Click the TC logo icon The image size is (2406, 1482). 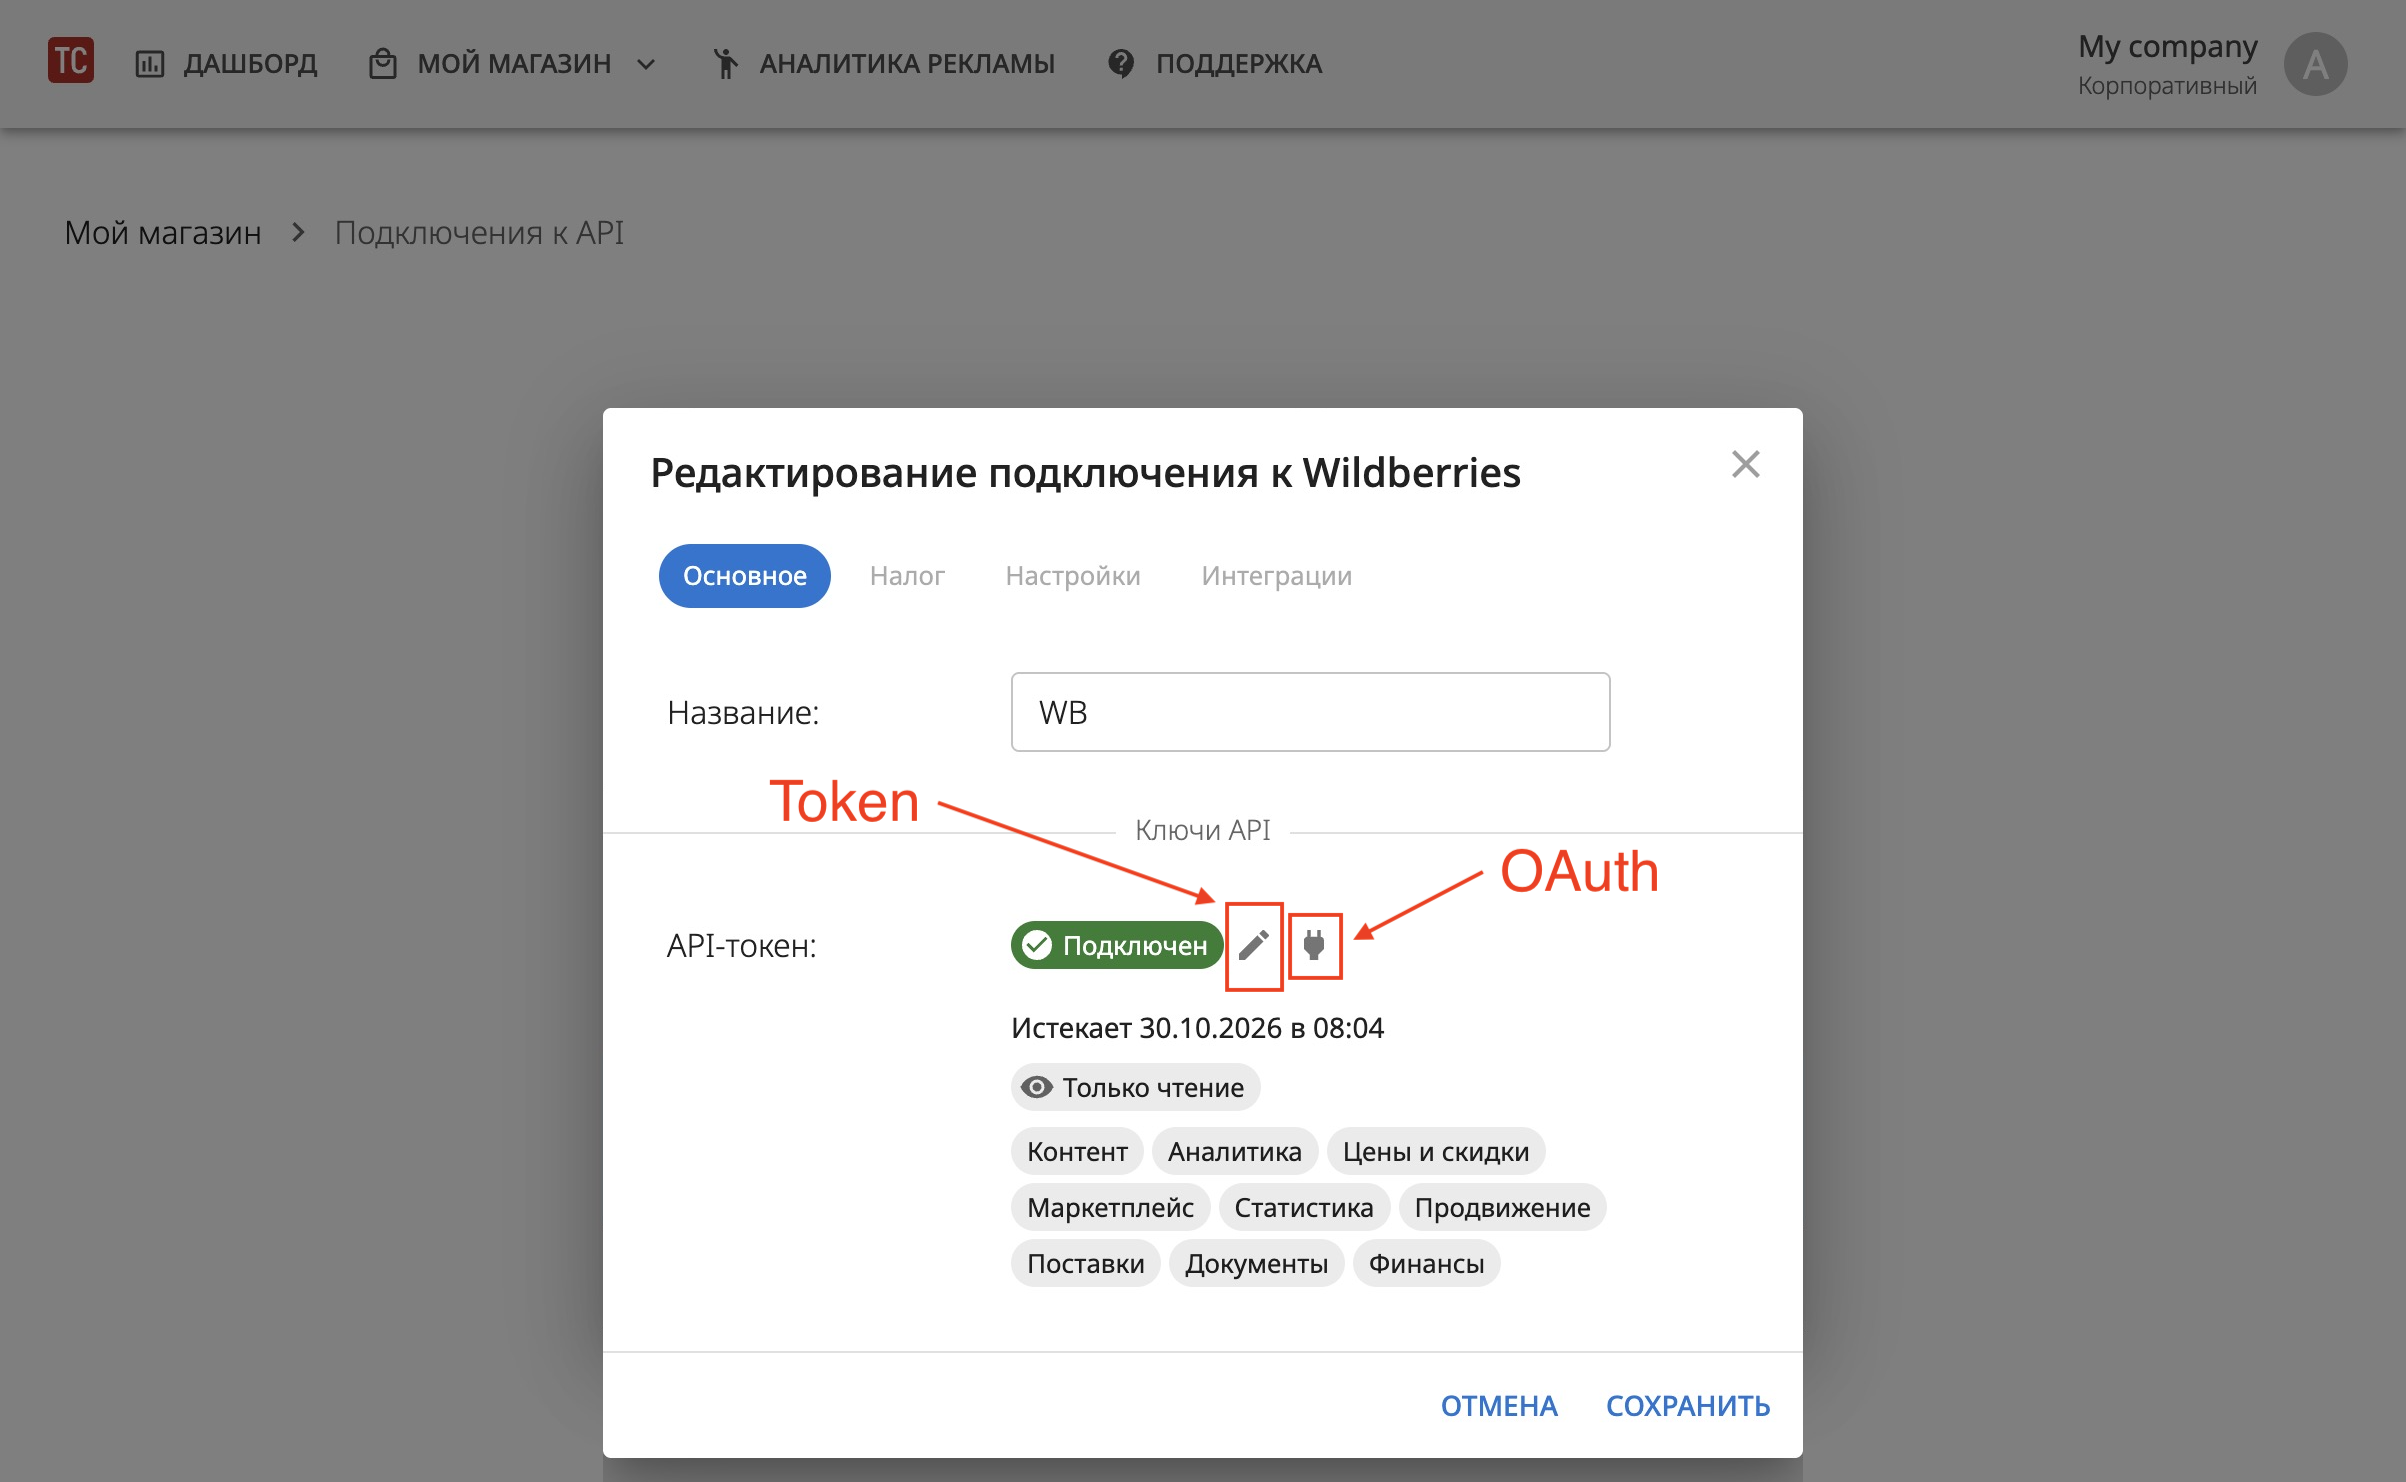click(x=71, y=61)
